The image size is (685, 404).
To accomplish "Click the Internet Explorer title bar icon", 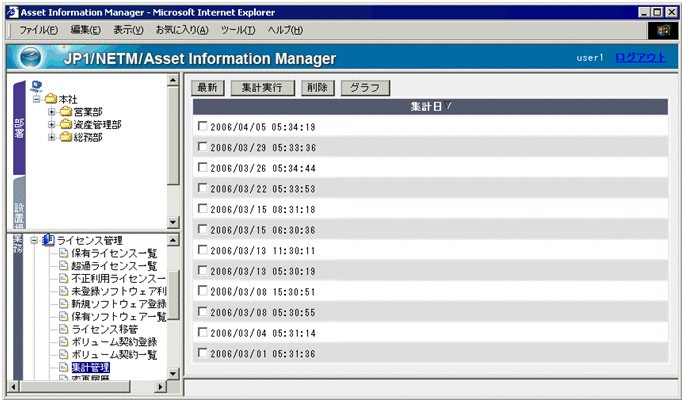I will [x=12, y=12].
